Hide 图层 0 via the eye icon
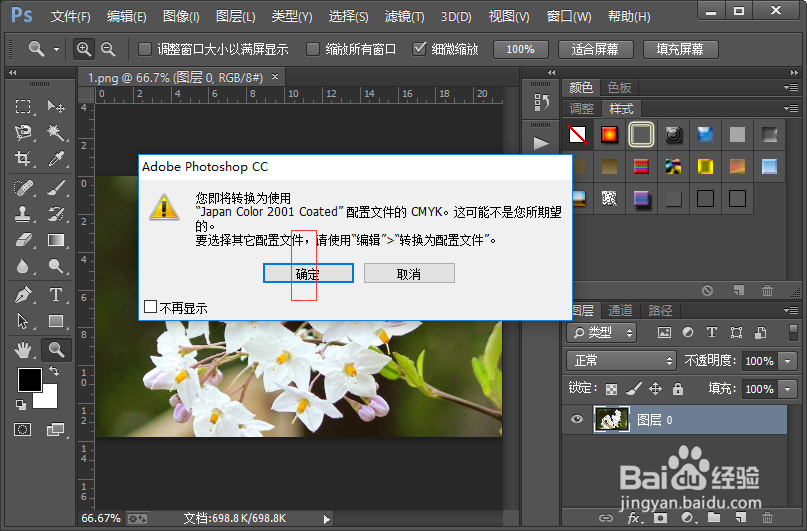 point(577,419)
